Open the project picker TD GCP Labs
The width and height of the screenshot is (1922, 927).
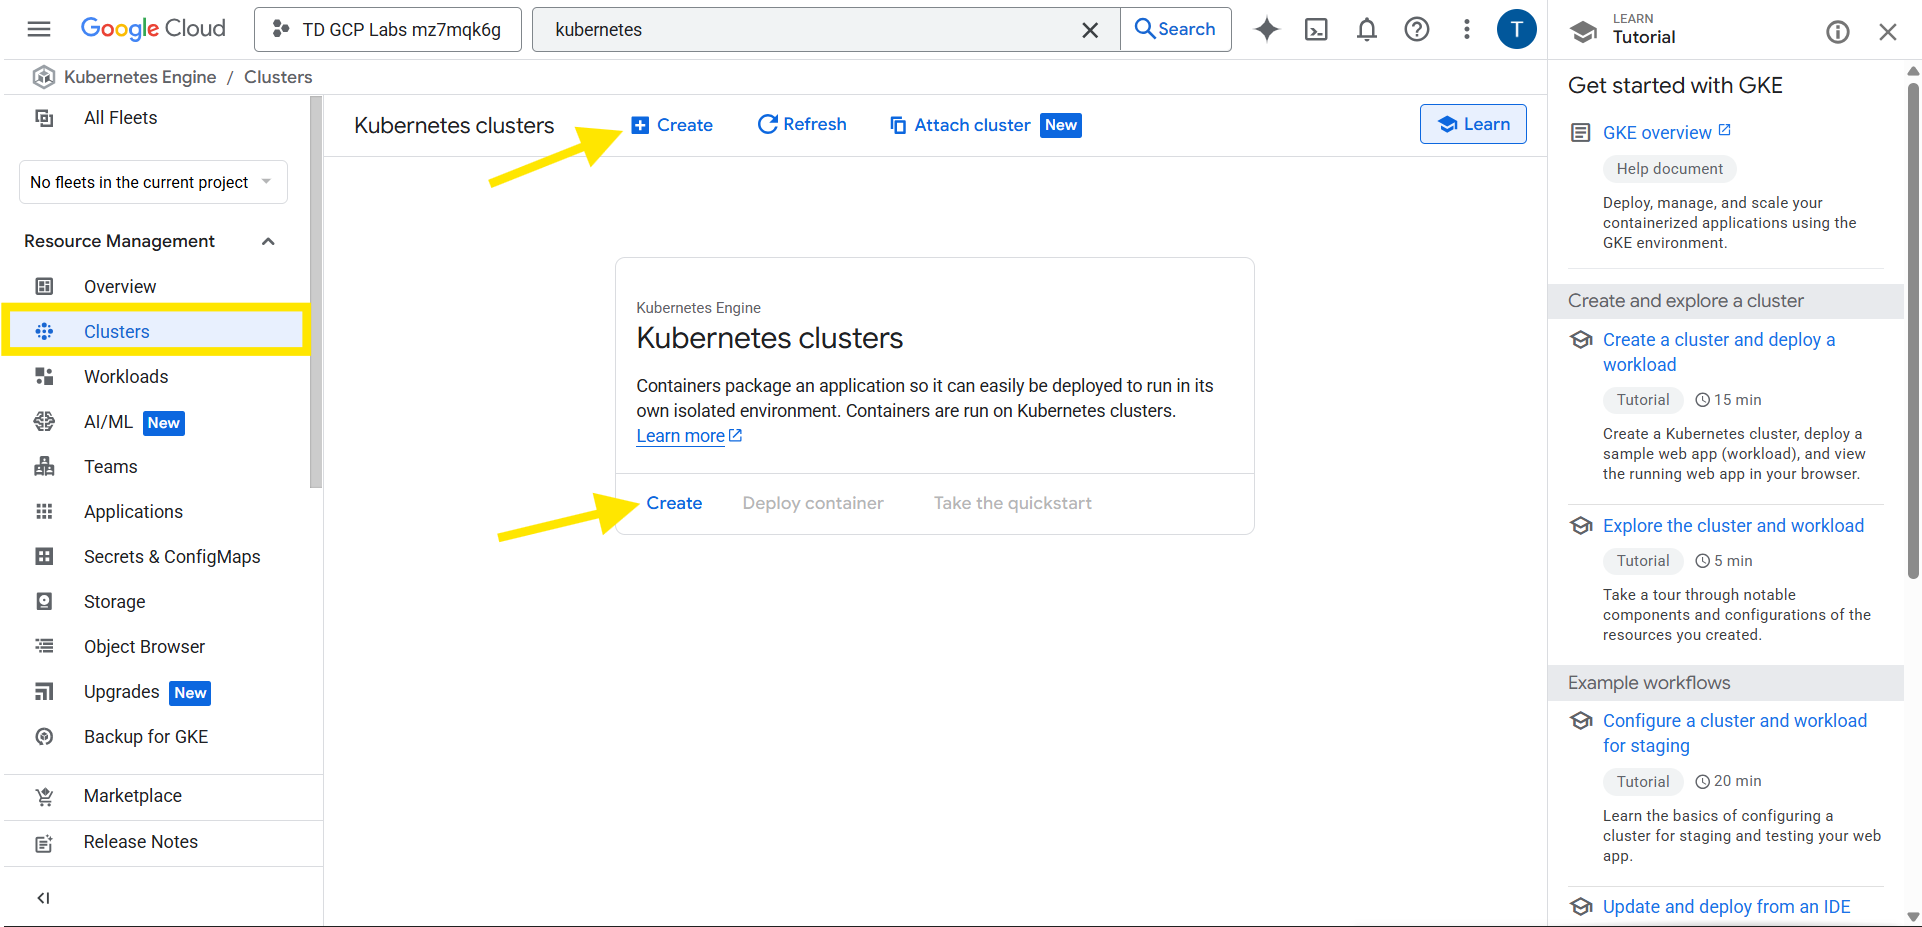pos(388,29)
